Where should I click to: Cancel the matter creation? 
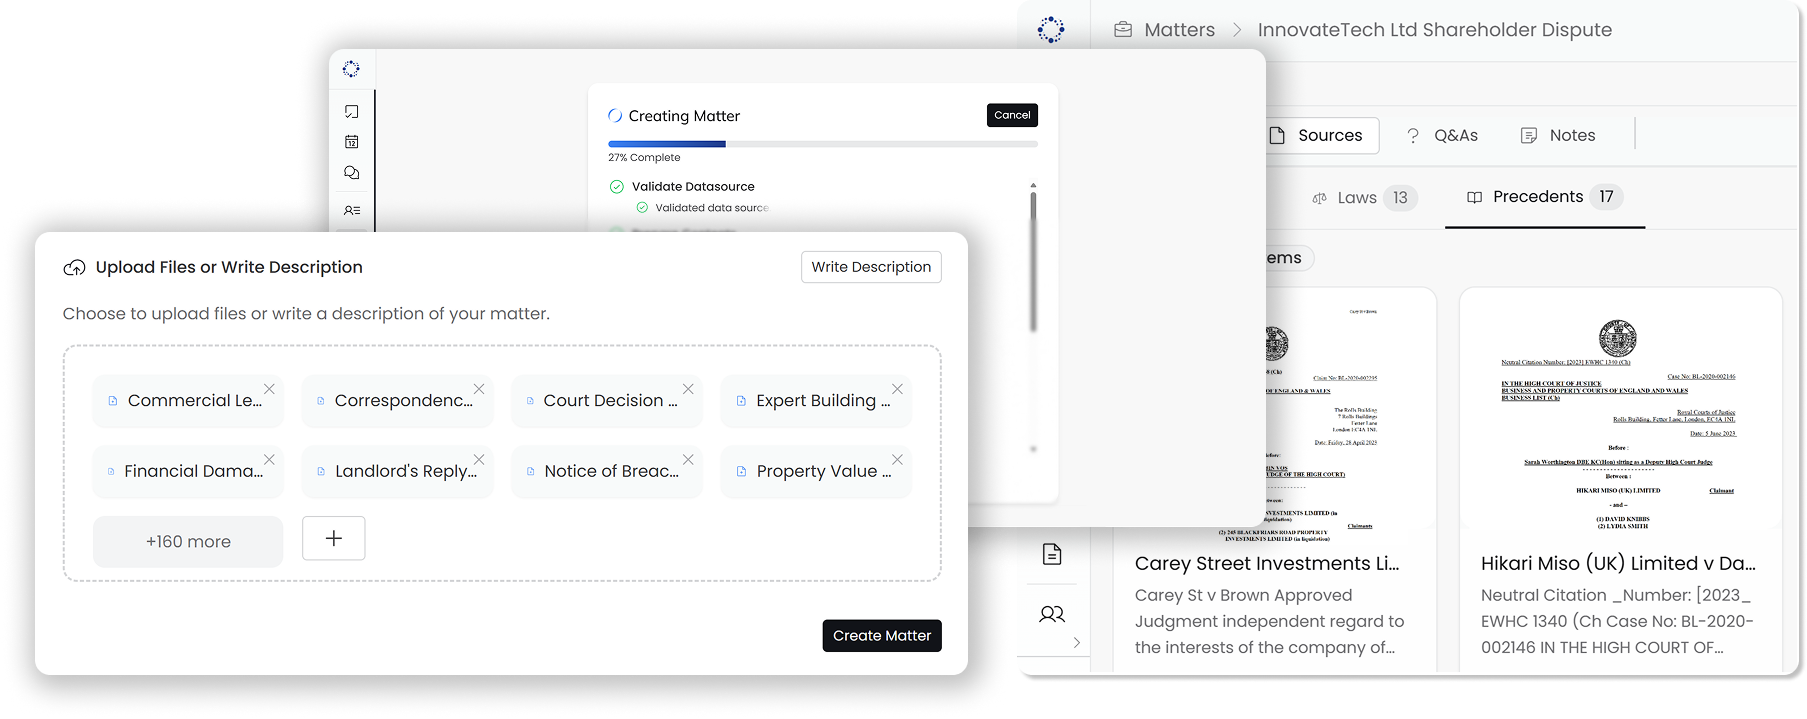pyautogui.click(x=1011, y=115)
